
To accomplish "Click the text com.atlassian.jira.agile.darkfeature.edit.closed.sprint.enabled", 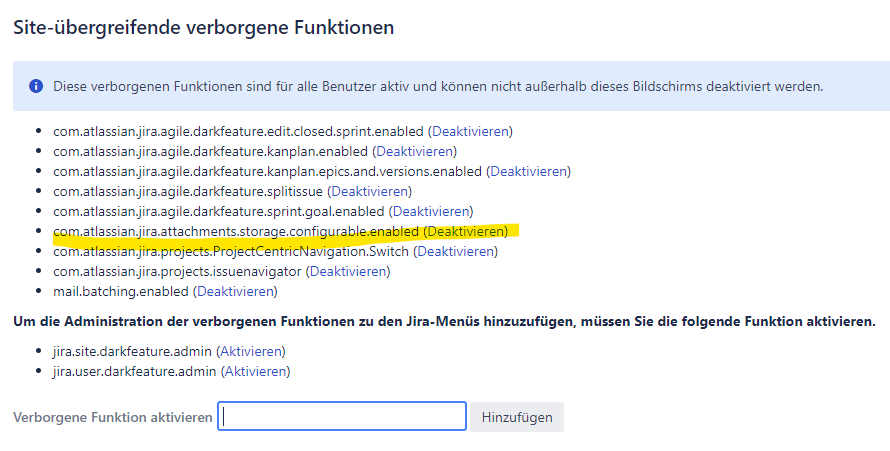I will coord(238,132).
